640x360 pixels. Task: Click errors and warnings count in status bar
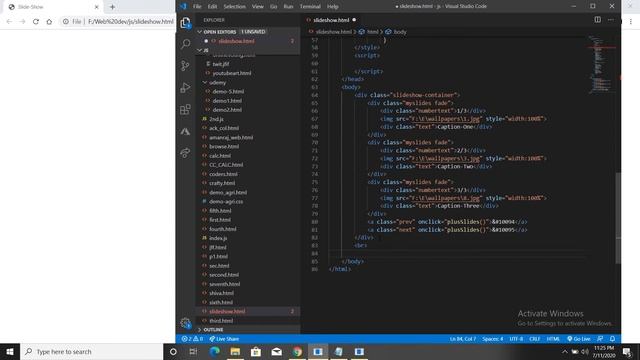pos(192,339)
